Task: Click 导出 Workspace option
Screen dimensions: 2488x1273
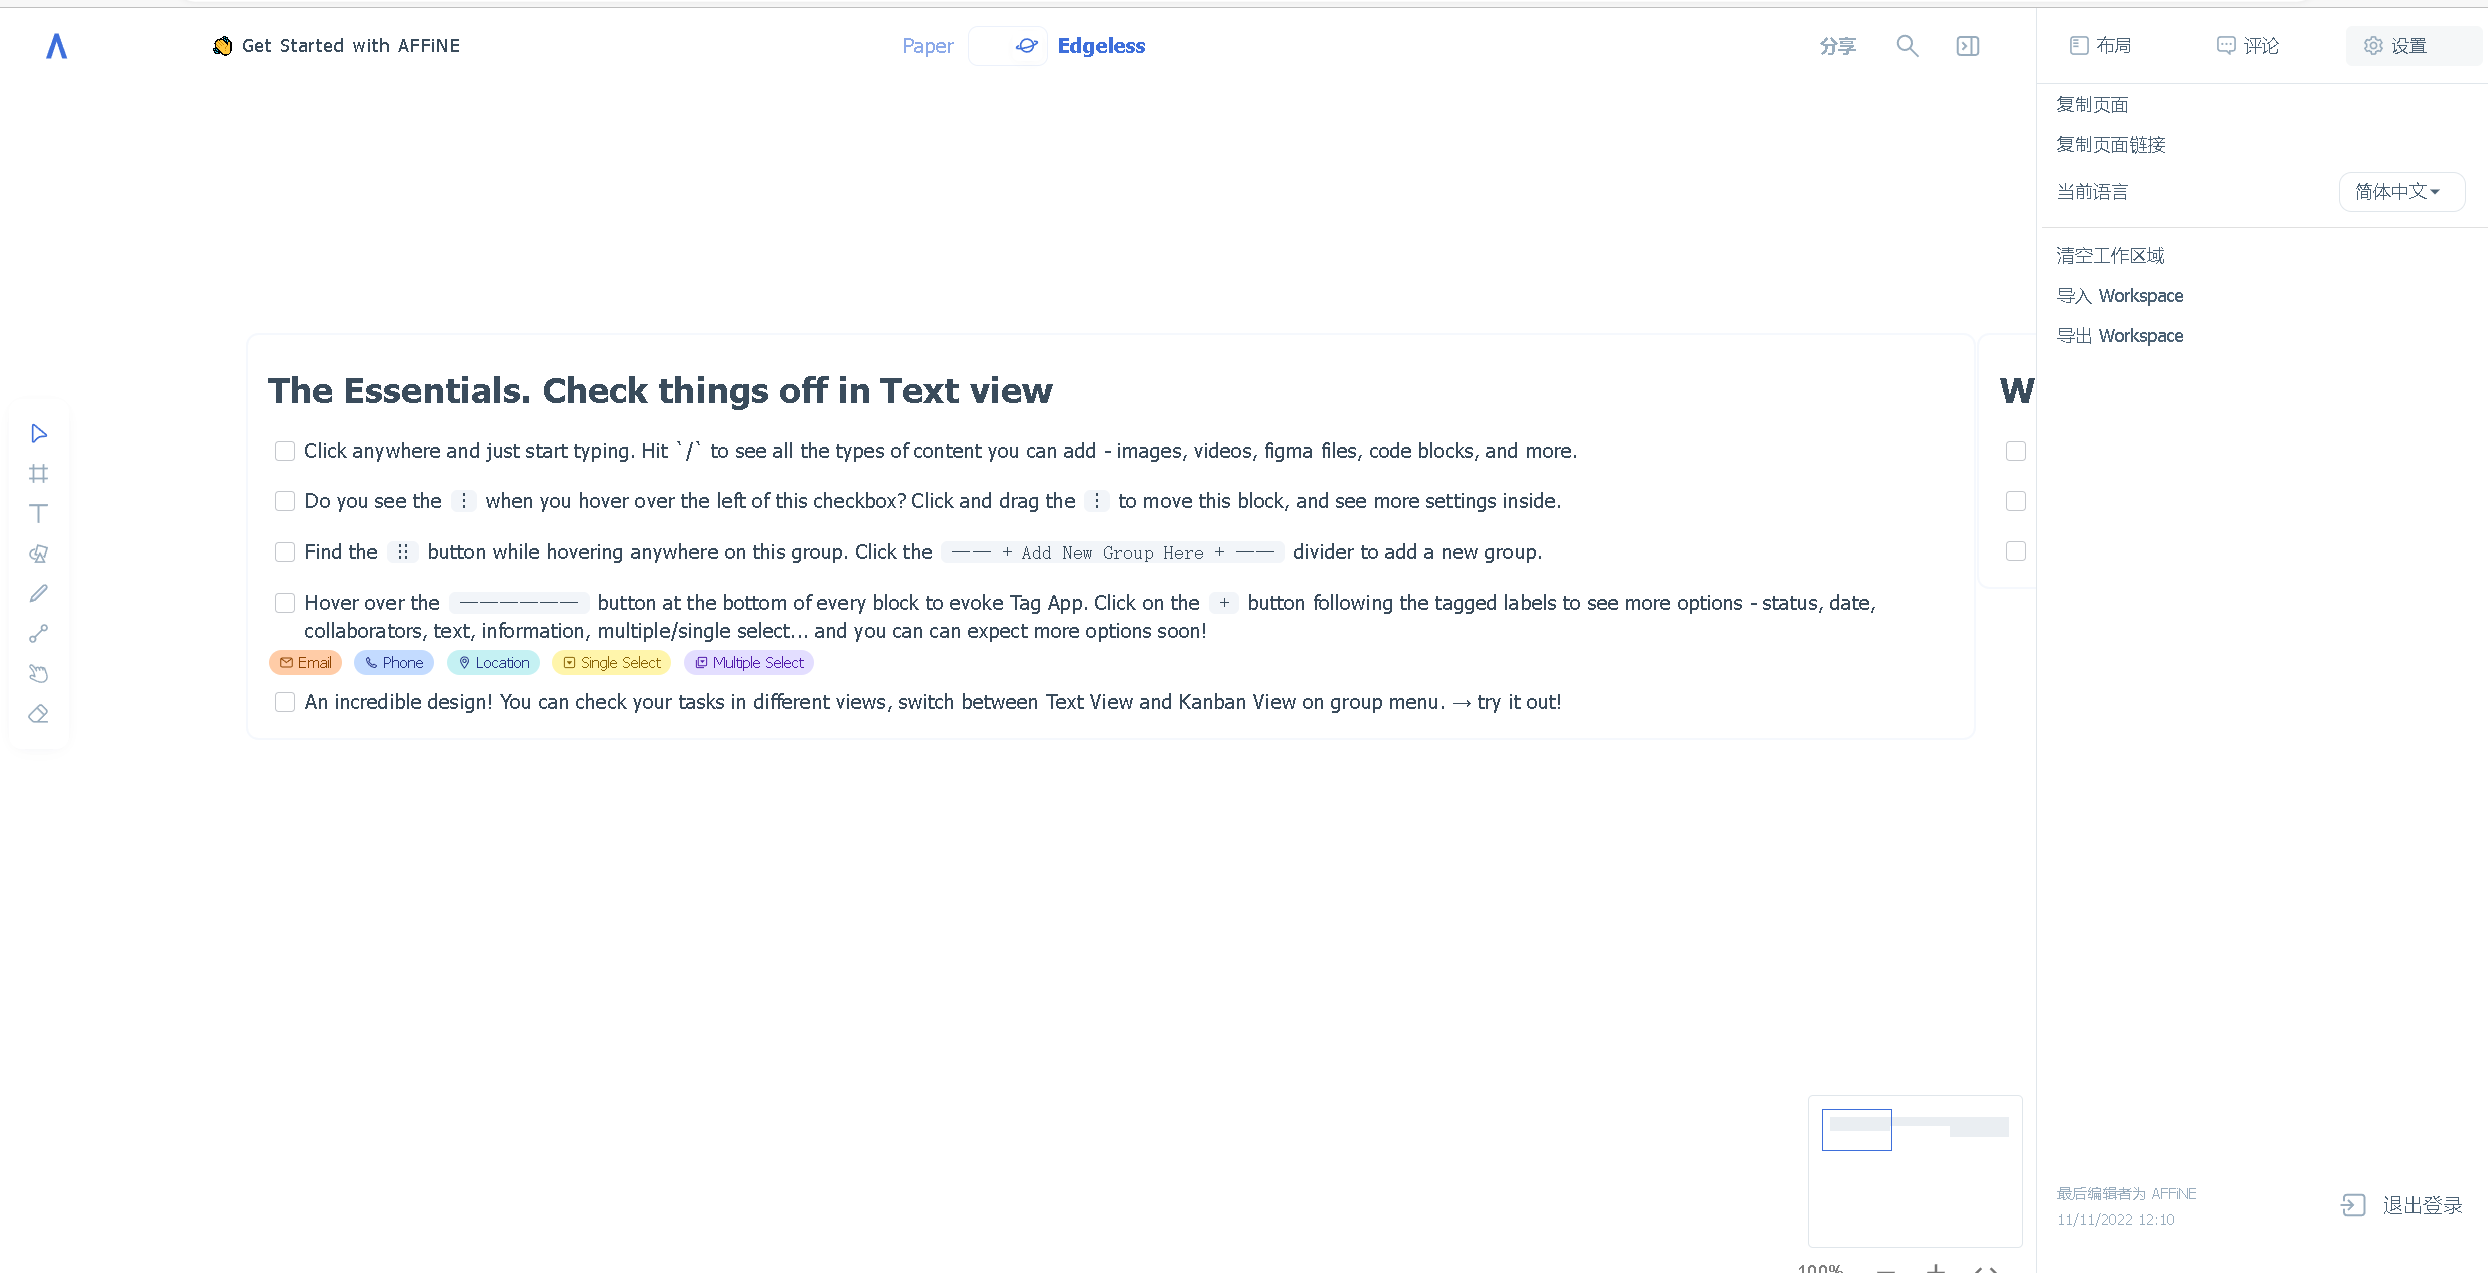Action: point(2119,336)
